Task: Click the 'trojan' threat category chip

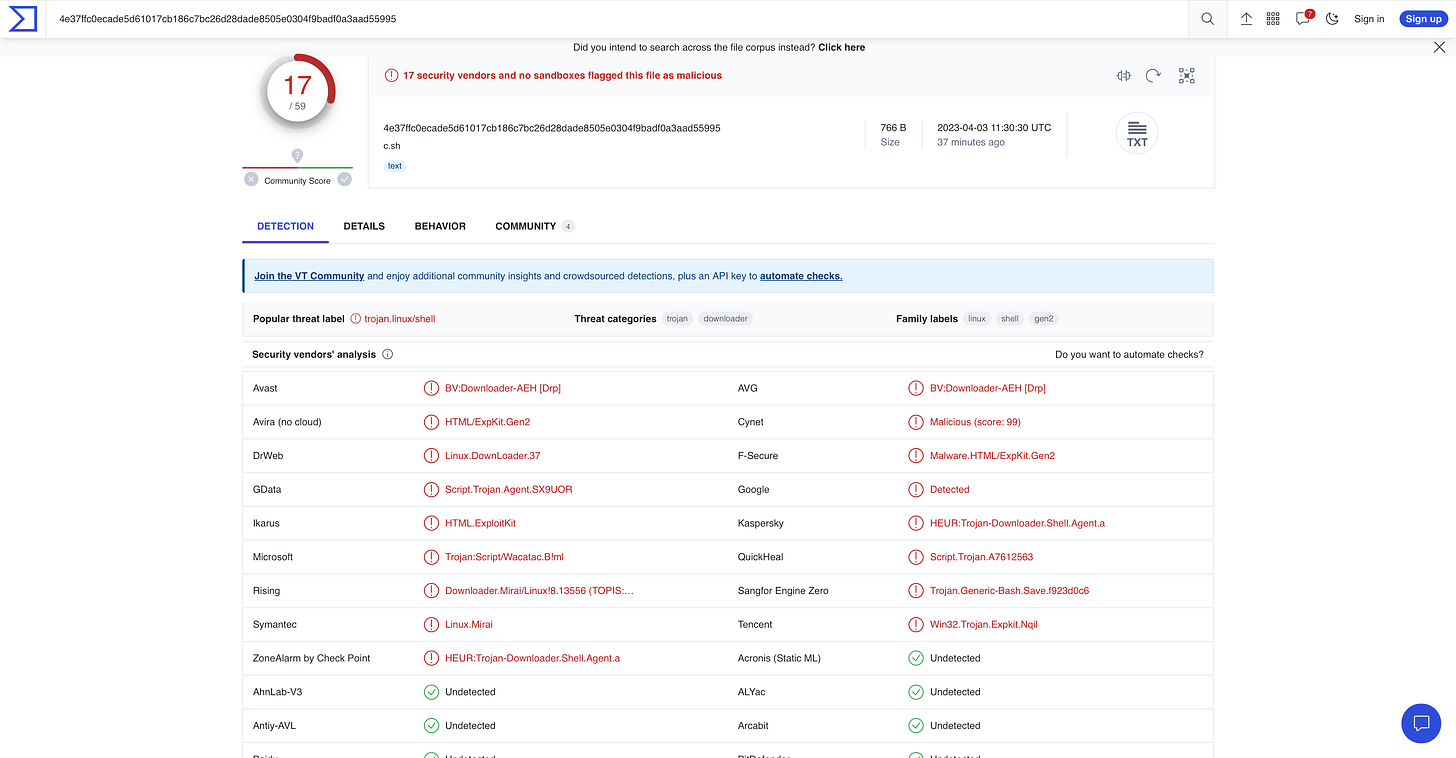Action: (677, 319)
